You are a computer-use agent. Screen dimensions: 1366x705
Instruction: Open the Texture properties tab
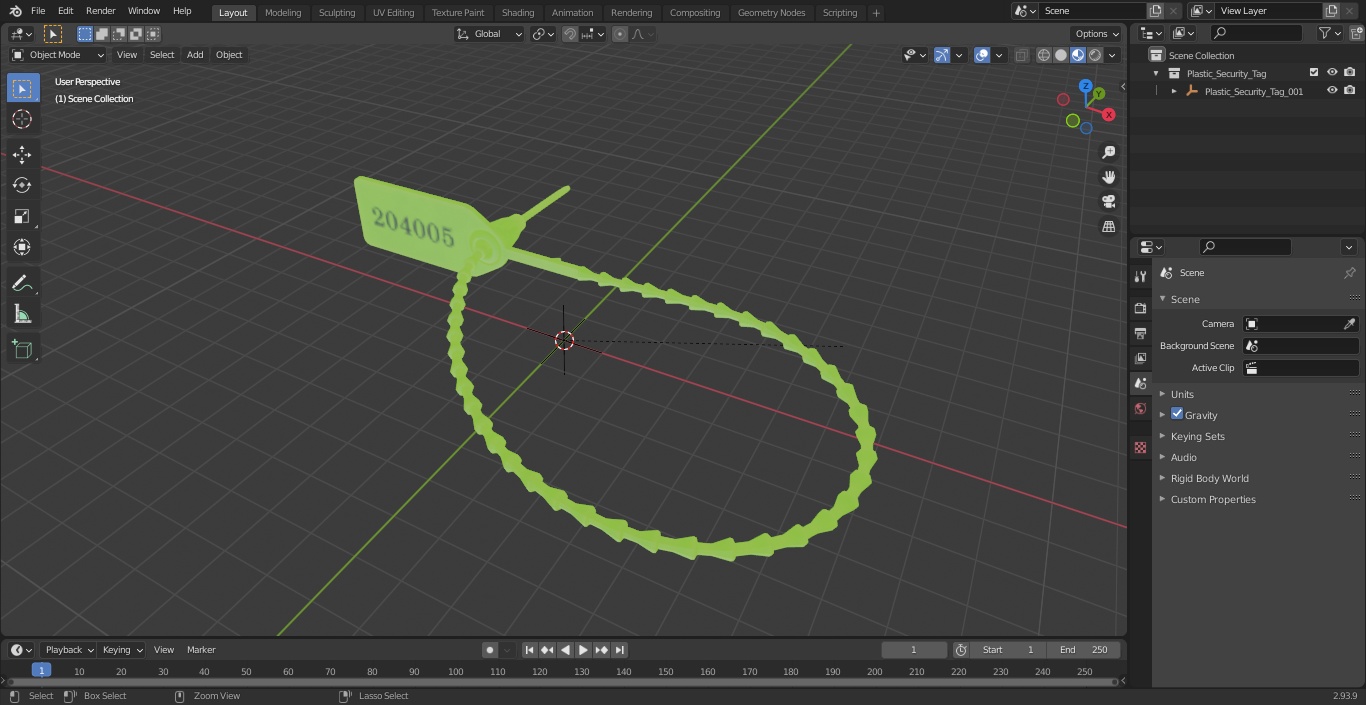(1140, 447)
